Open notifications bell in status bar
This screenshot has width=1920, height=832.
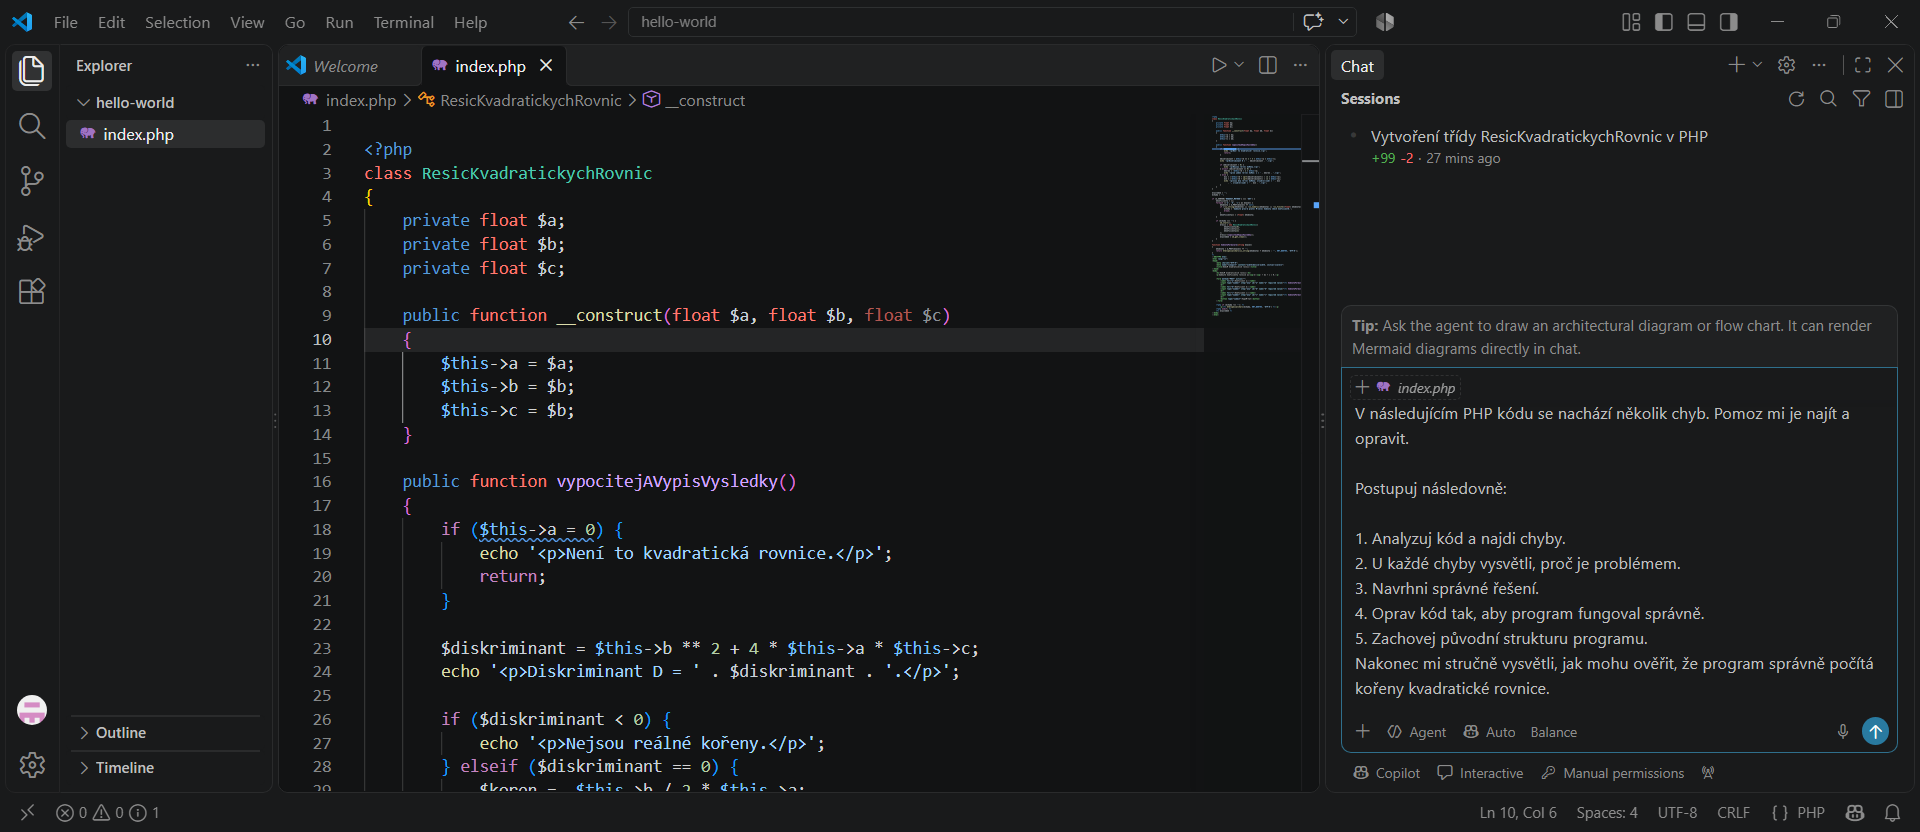coord(1892,813)
